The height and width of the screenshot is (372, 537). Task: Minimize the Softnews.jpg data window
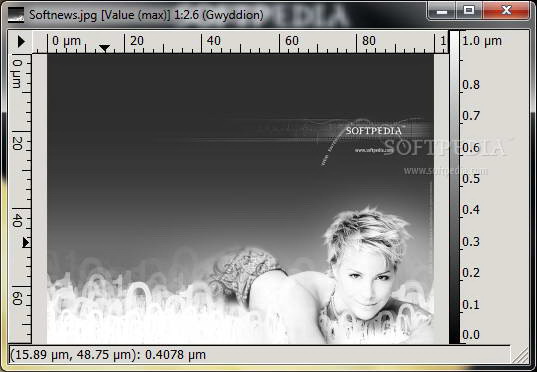[442, 11]
